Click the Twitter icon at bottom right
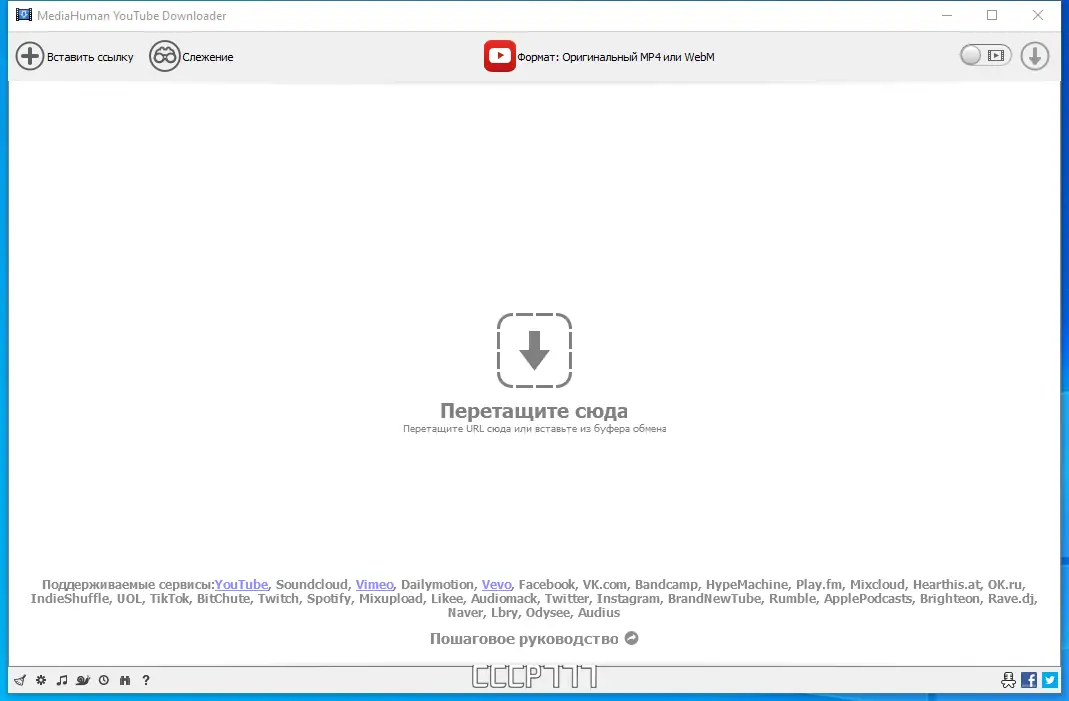Viewport: 1069px width, 701px height. 1049,680
